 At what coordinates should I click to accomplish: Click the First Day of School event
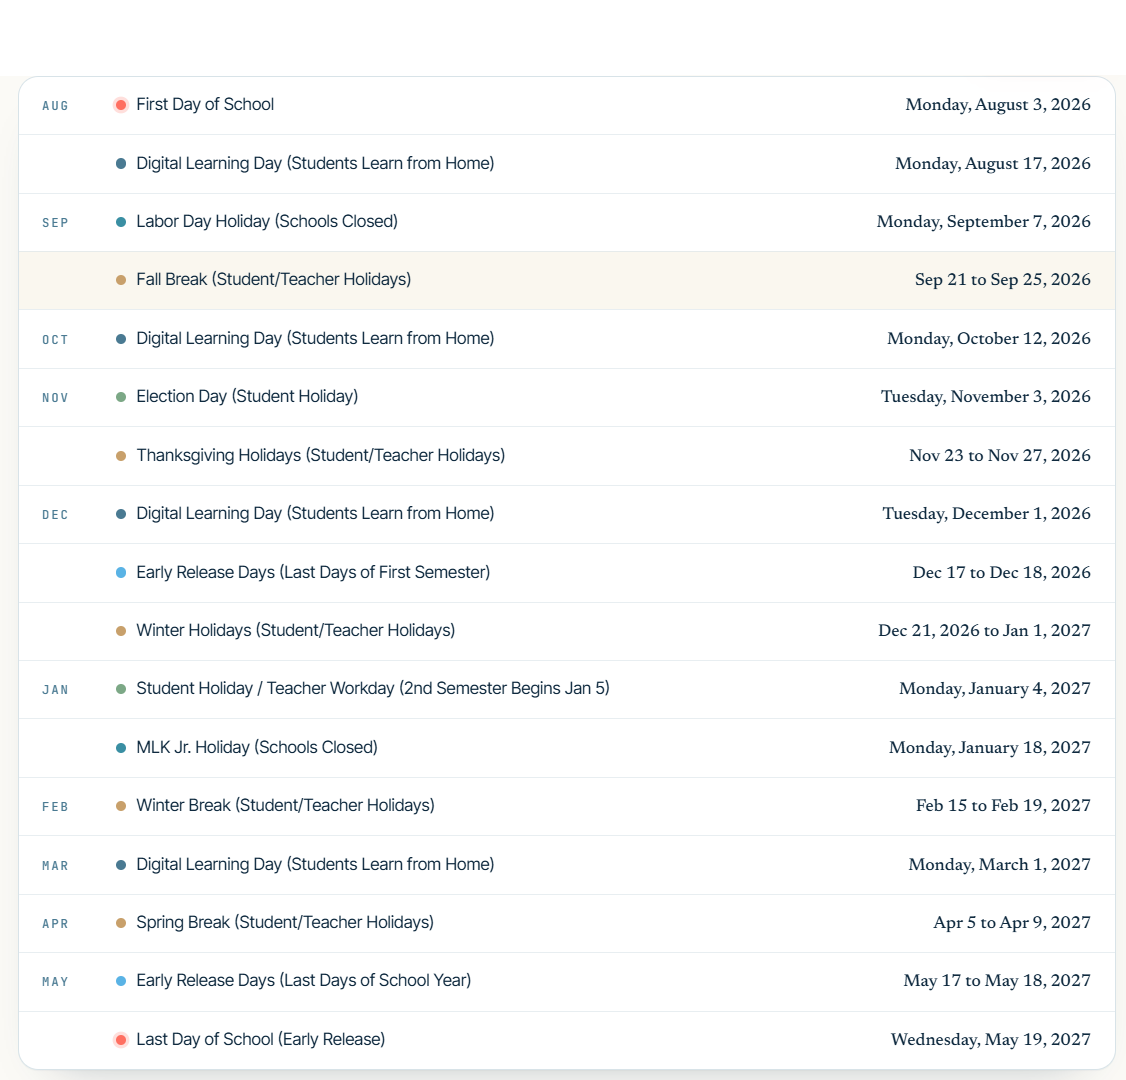[x=205, y=105]
